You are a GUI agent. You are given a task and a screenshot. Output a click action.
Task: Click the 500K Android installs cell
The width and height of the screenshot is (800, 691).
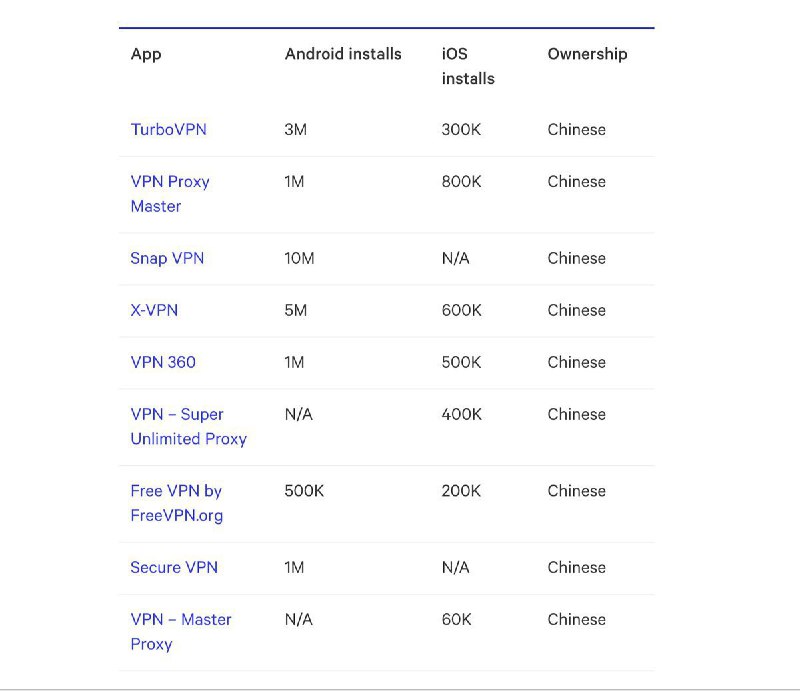tap(304, 491)
